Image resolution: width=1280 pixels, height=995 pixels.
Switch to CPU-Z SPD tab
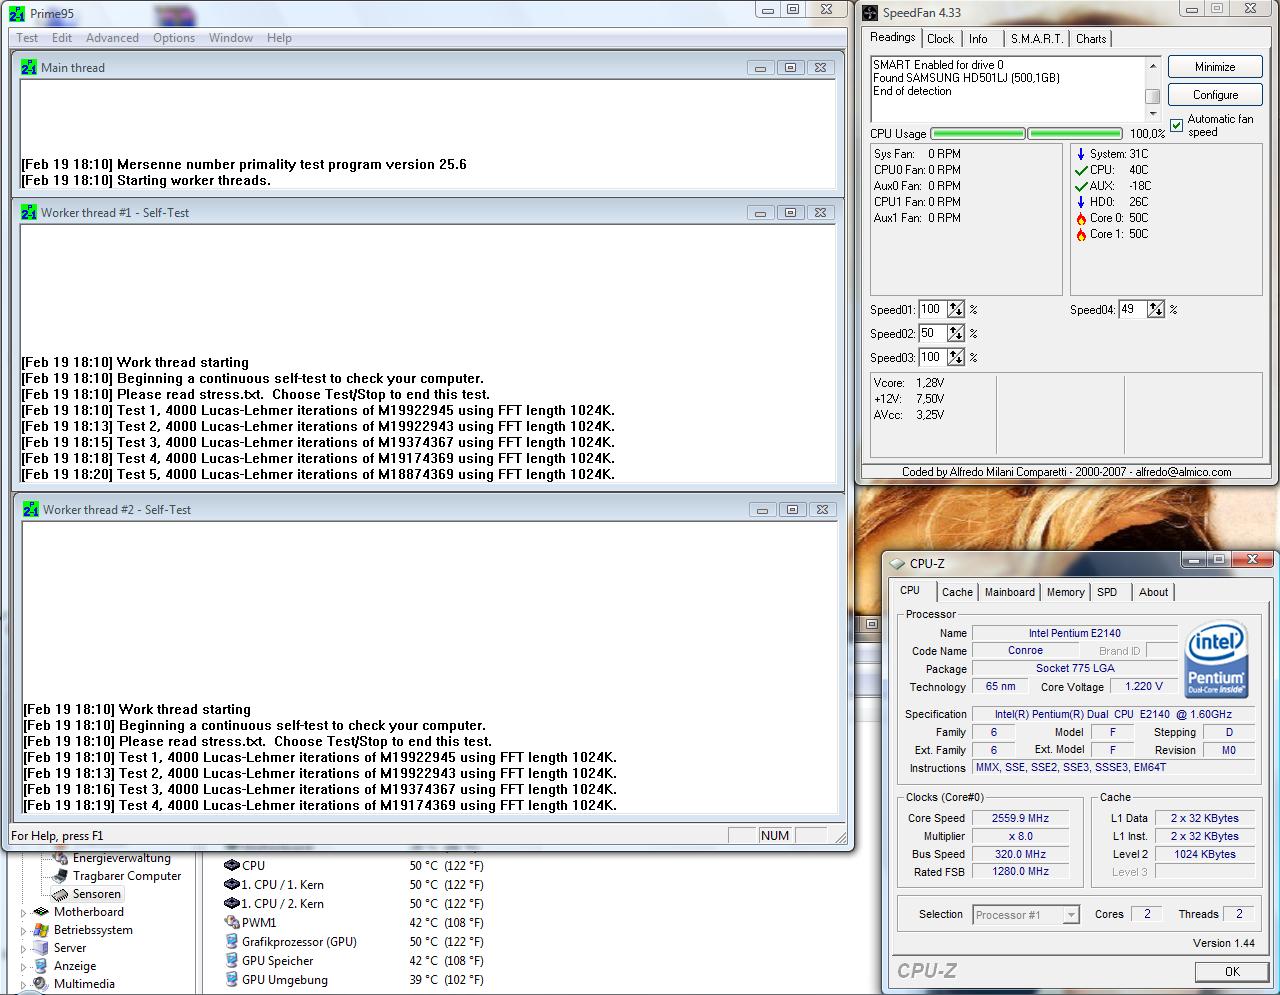[1107, 592]
